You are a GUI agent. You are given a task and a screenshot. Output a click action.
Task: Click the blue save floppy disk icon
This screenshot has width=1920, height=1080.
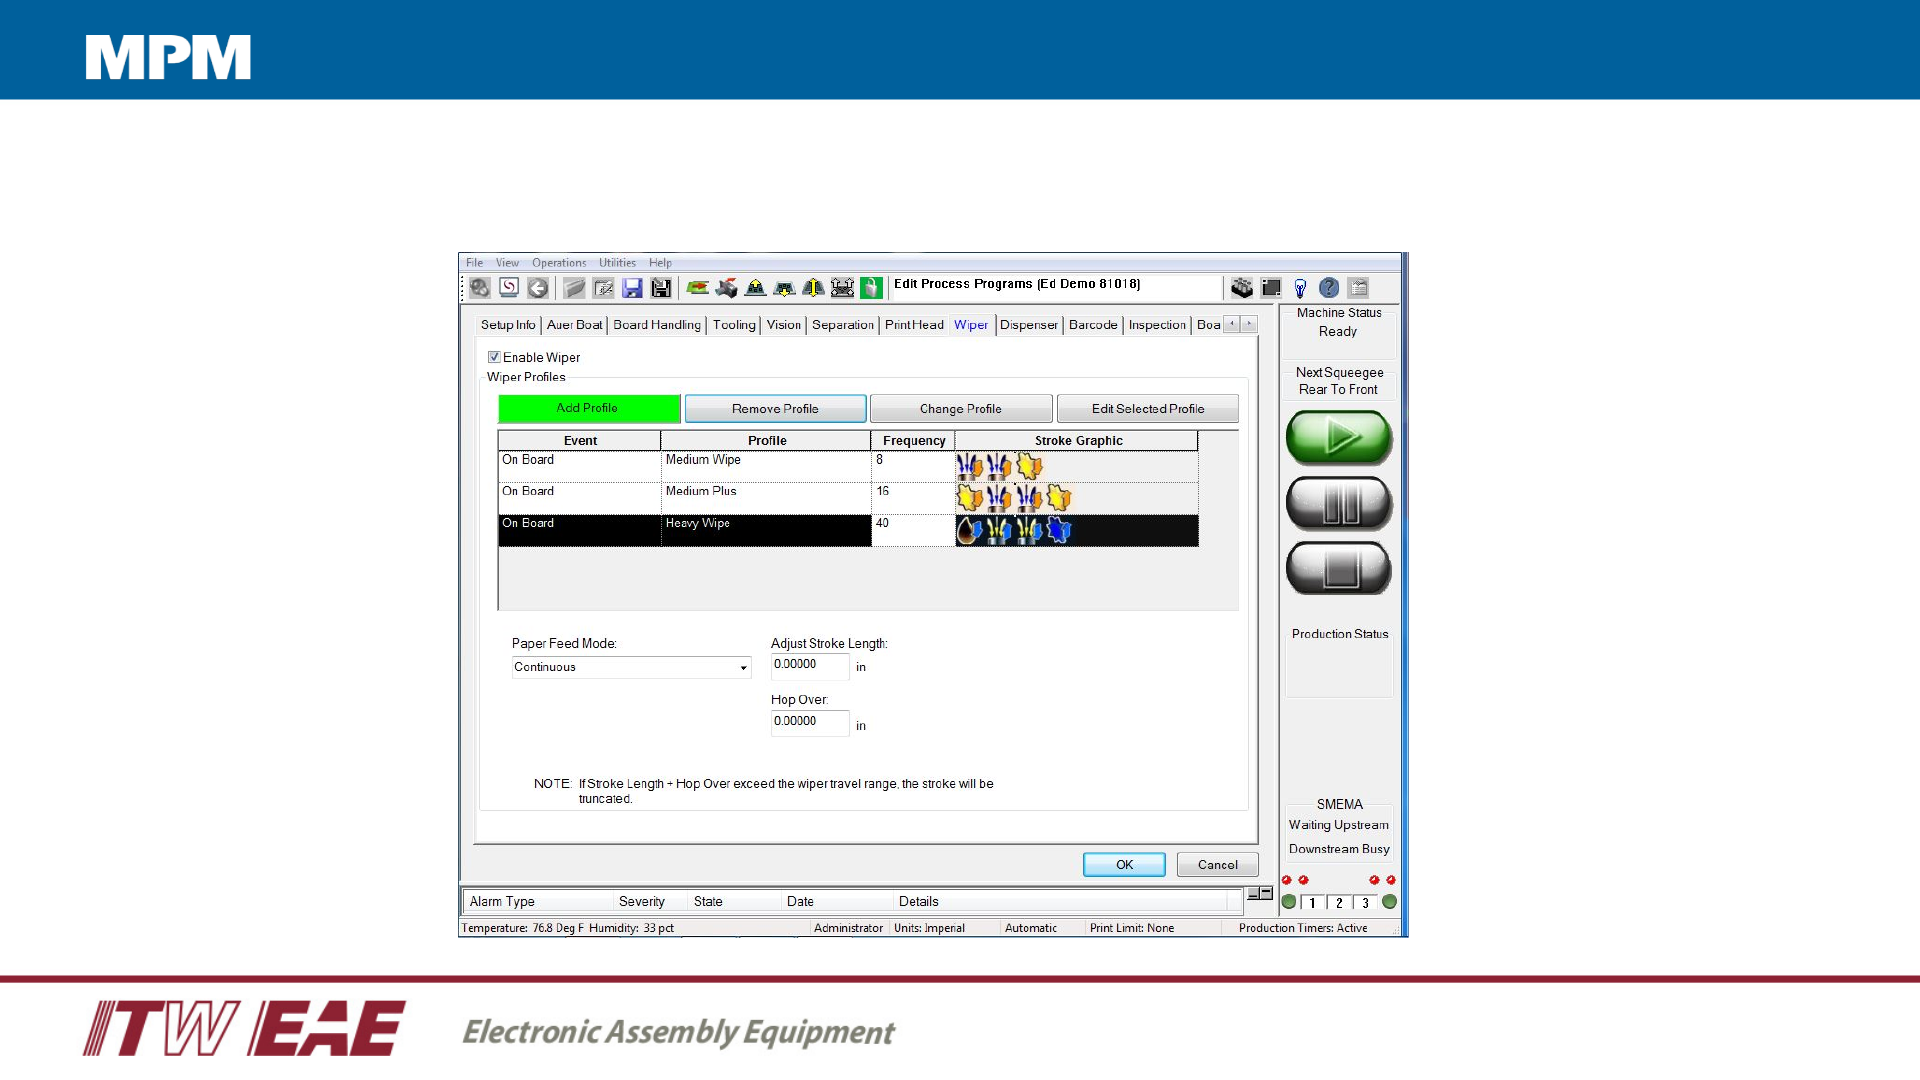coord(632,288)
